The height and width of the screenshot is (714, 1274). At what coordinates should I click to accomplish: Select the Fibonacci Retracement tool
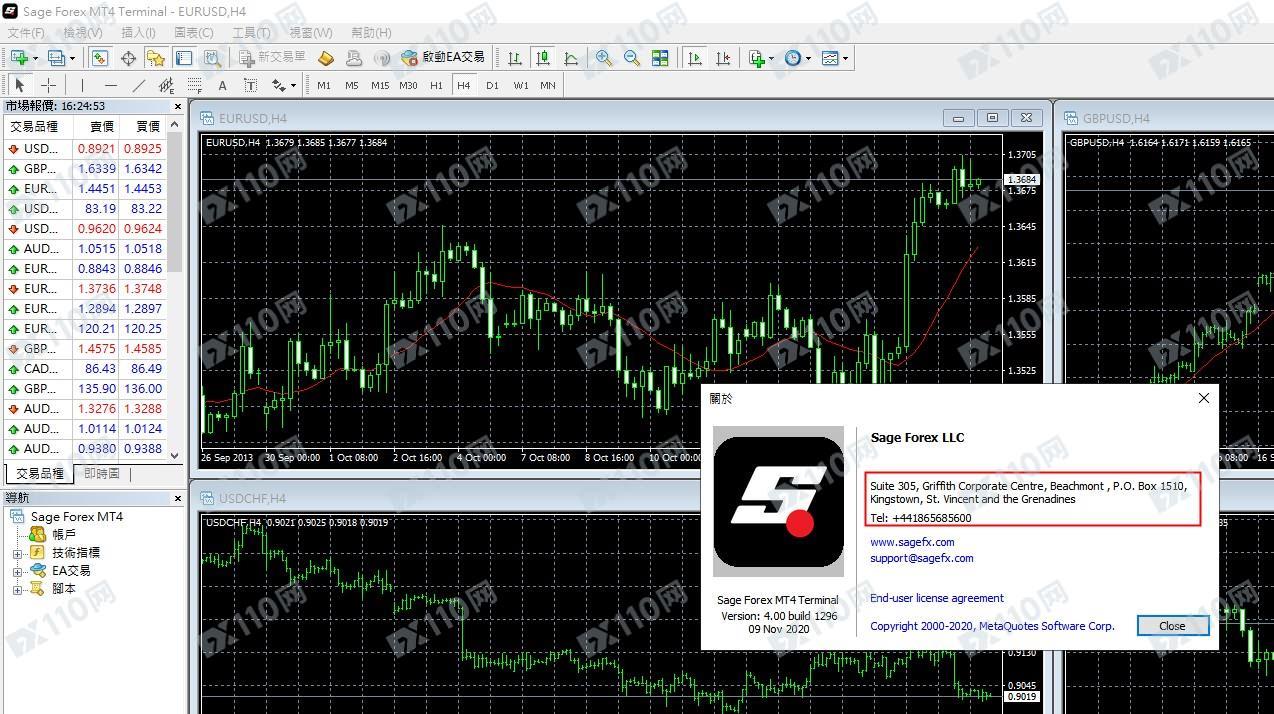click(194, 85)
